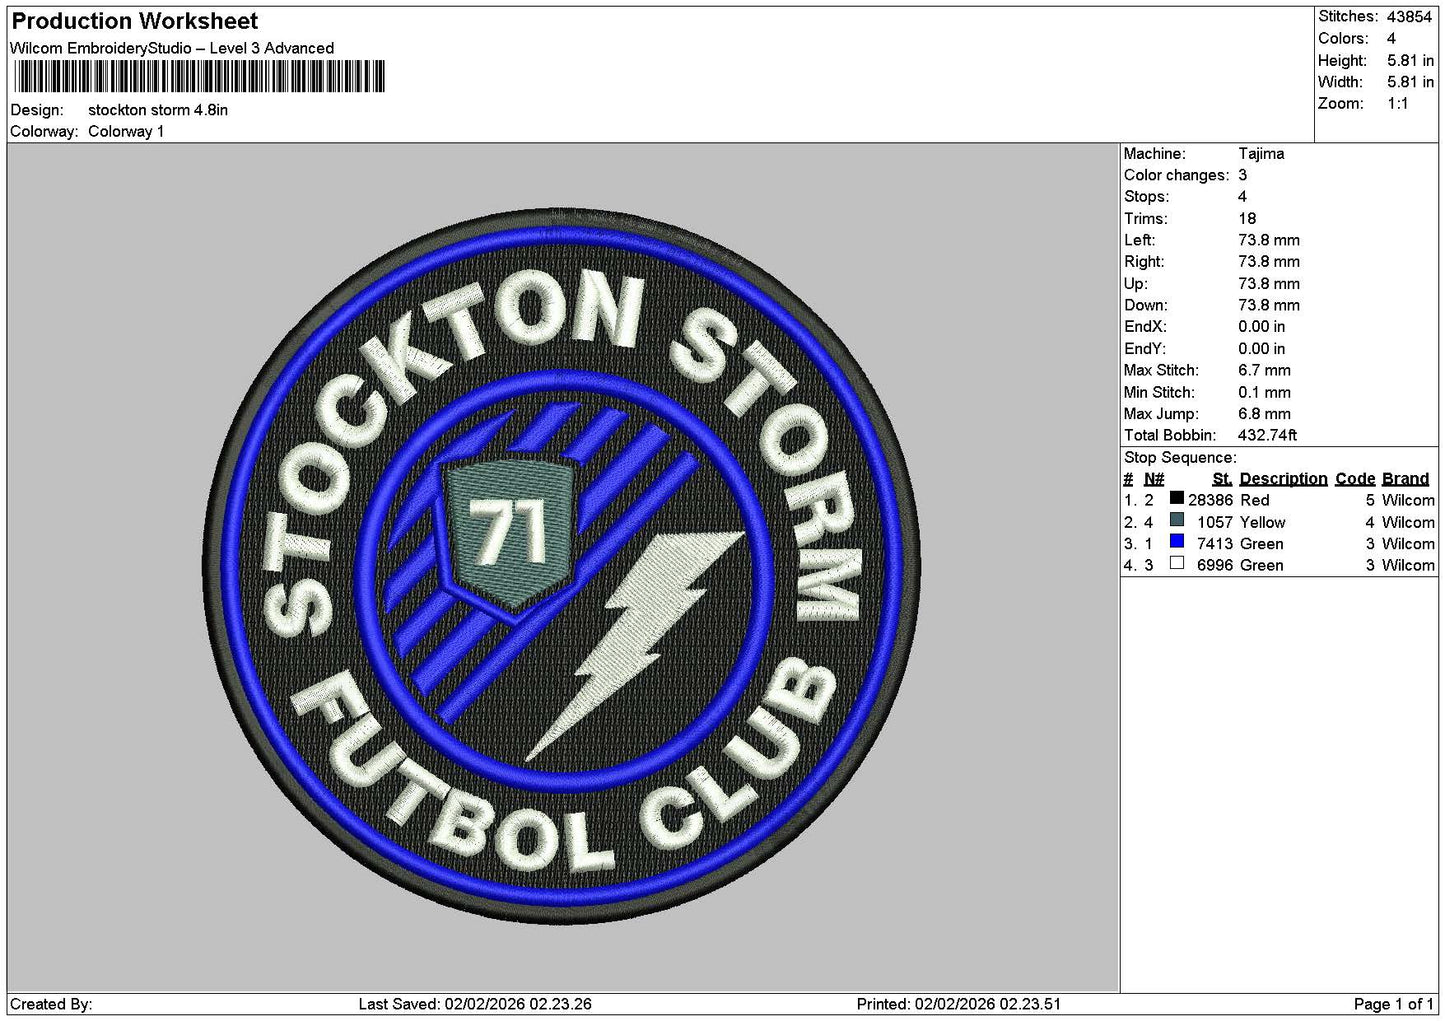This screenshot has height=1021, width=1445.
Task: Select the Zoom value '1:1'
Action: tap(1398, 104)
